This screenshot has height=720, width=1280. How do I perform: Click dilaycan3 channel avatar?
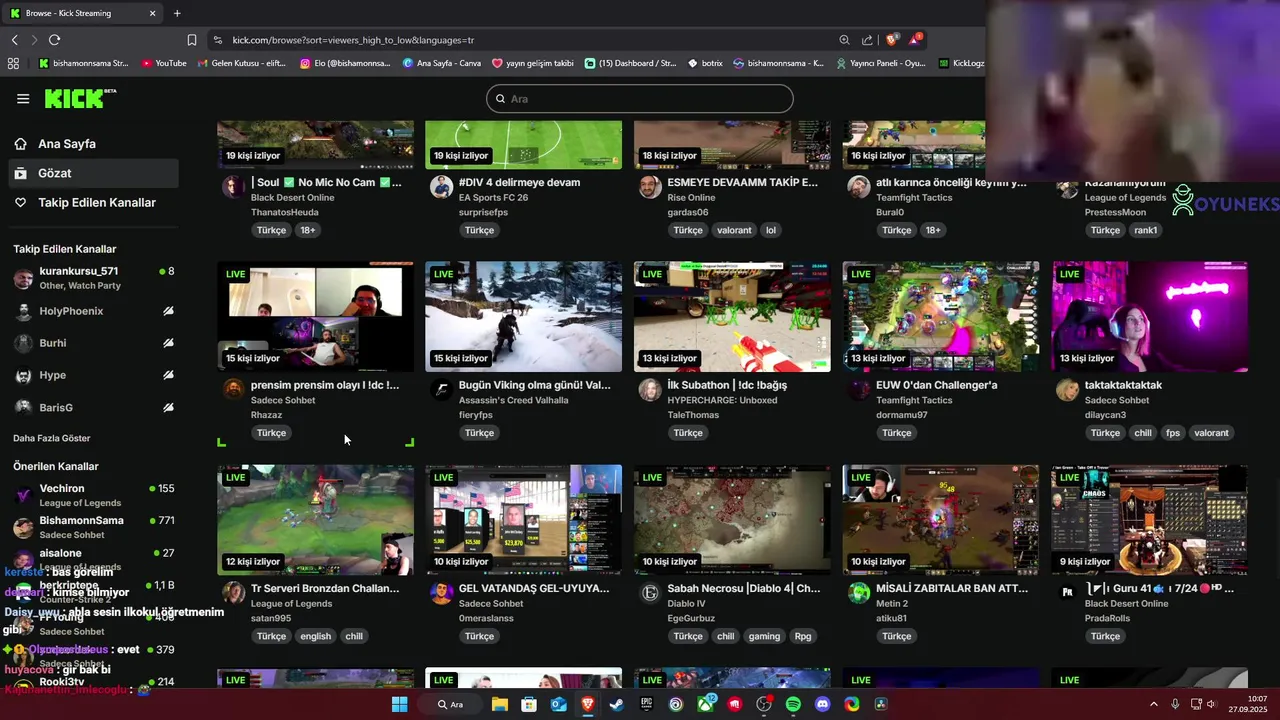[x=1067, y=390]
